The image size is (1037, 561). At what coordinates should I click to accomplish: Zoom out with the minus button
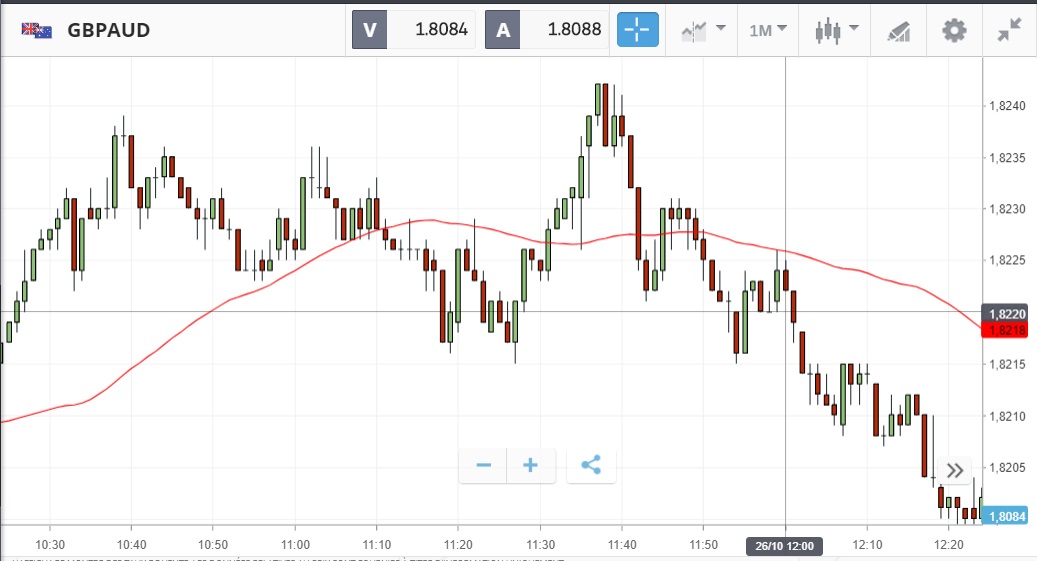[484, 465]
